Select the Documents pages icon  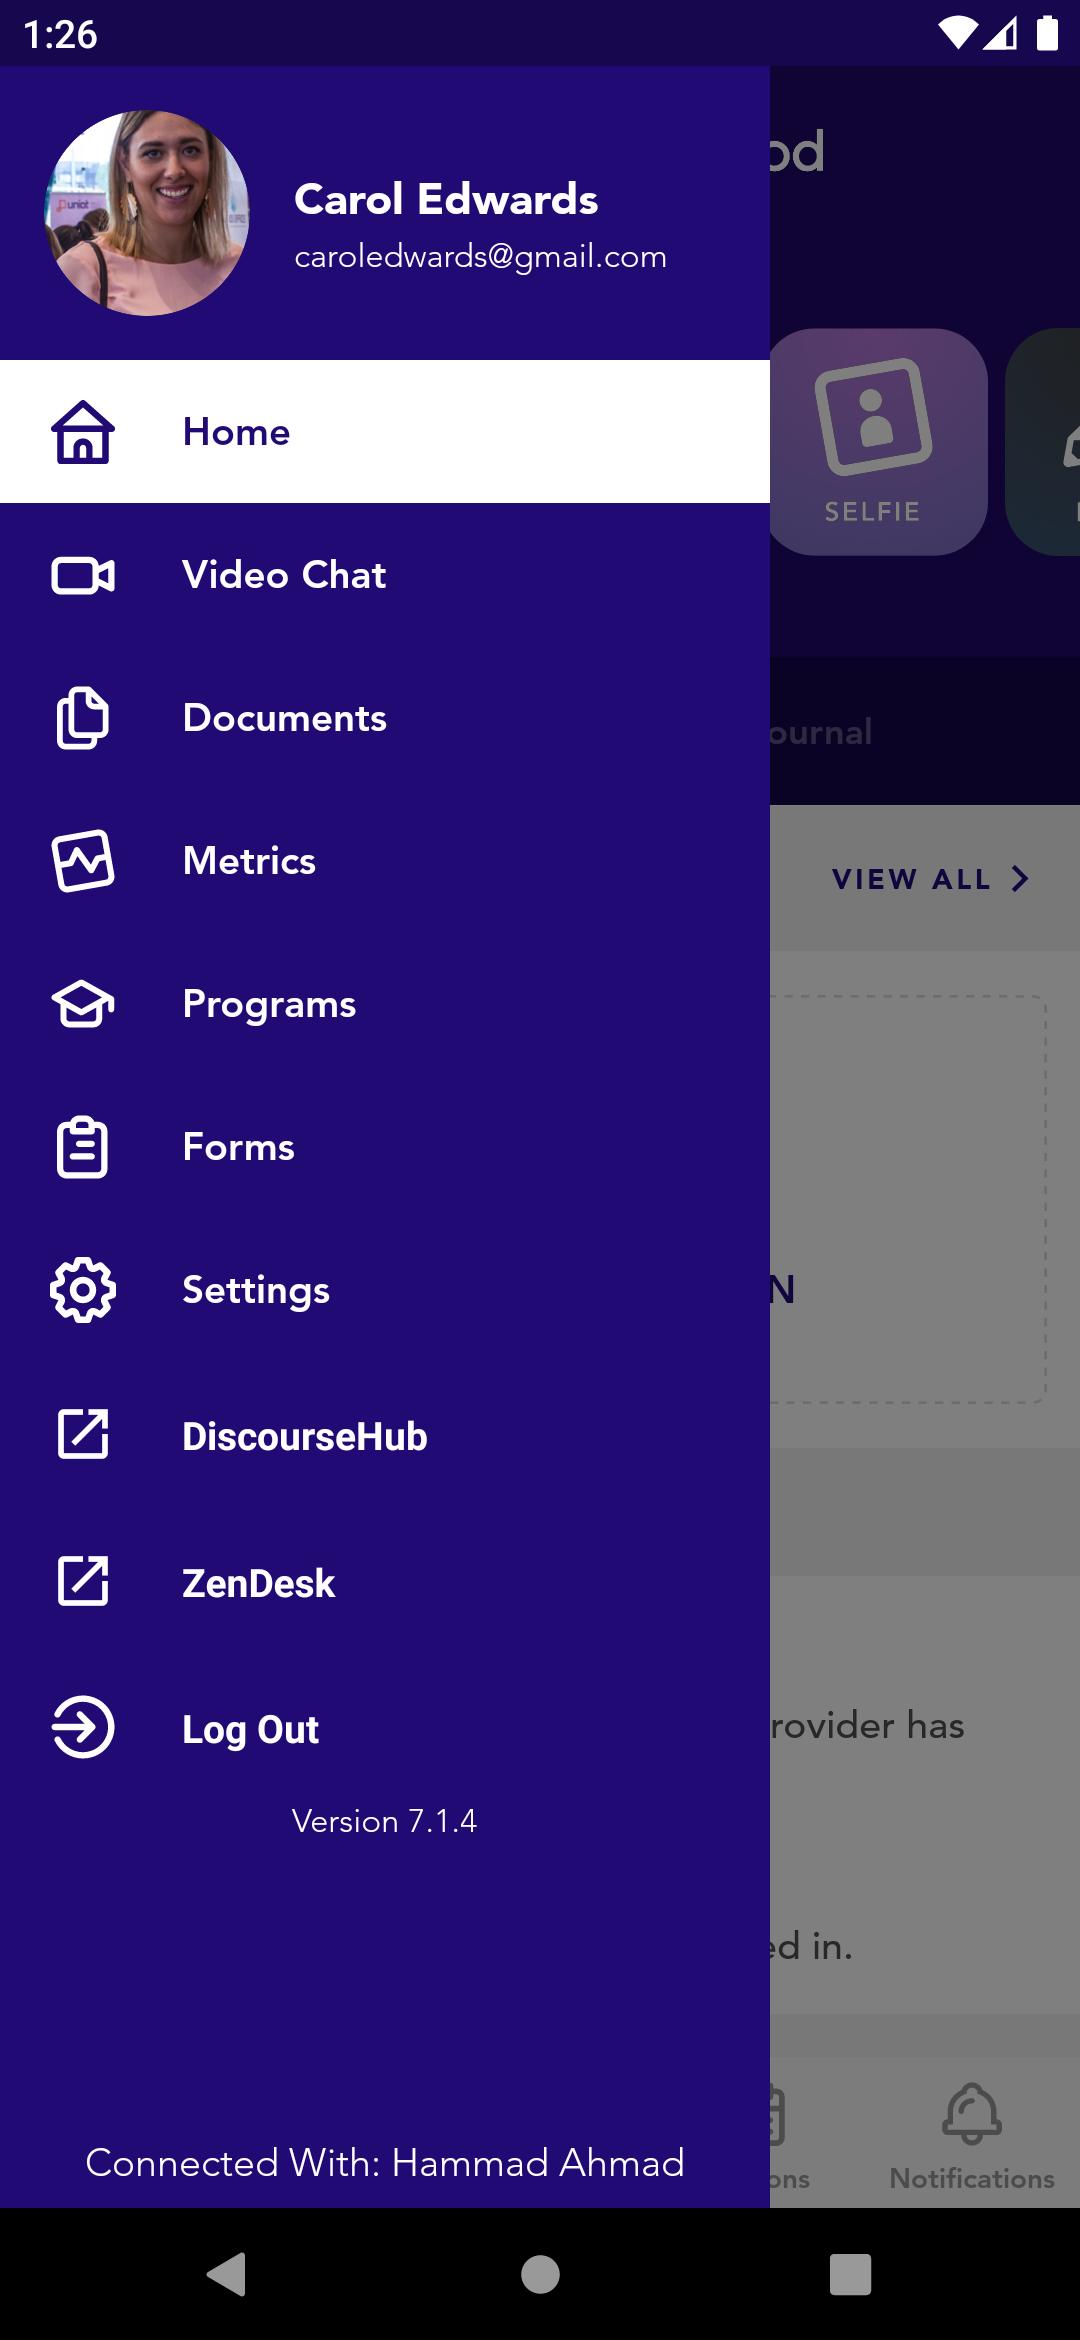pos(83,718)
